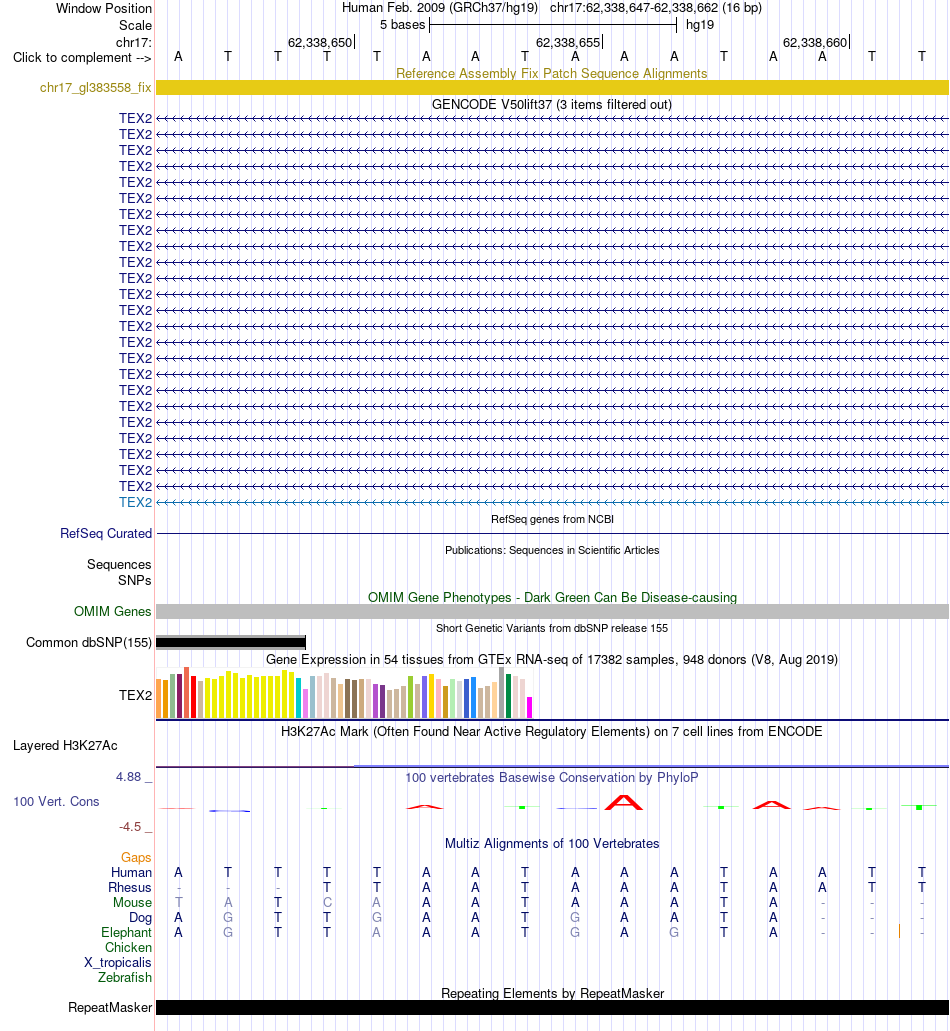Click the 'chr17:' ruler label
The height and width of the screenshot is (1031, 950).
point(133,43)
